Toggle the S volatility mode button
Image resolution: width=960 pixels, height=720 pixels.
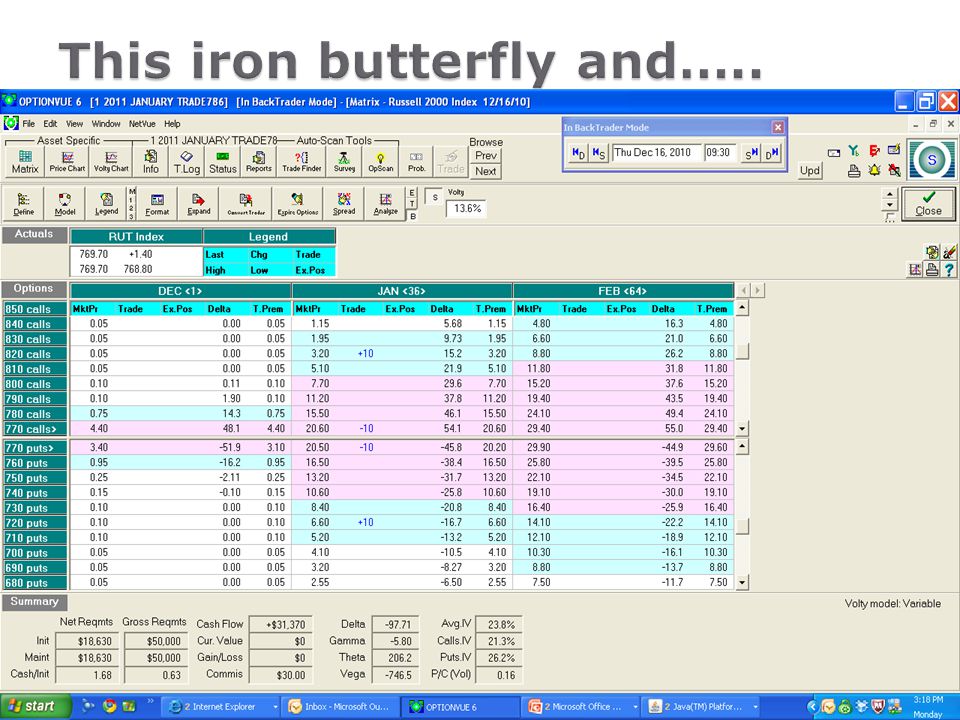(434, 197)
